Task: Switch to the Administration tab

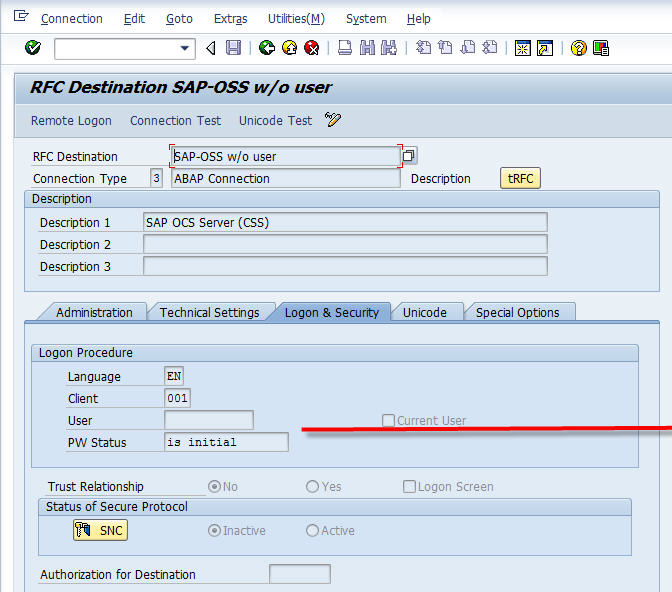Action: point(94,313)
